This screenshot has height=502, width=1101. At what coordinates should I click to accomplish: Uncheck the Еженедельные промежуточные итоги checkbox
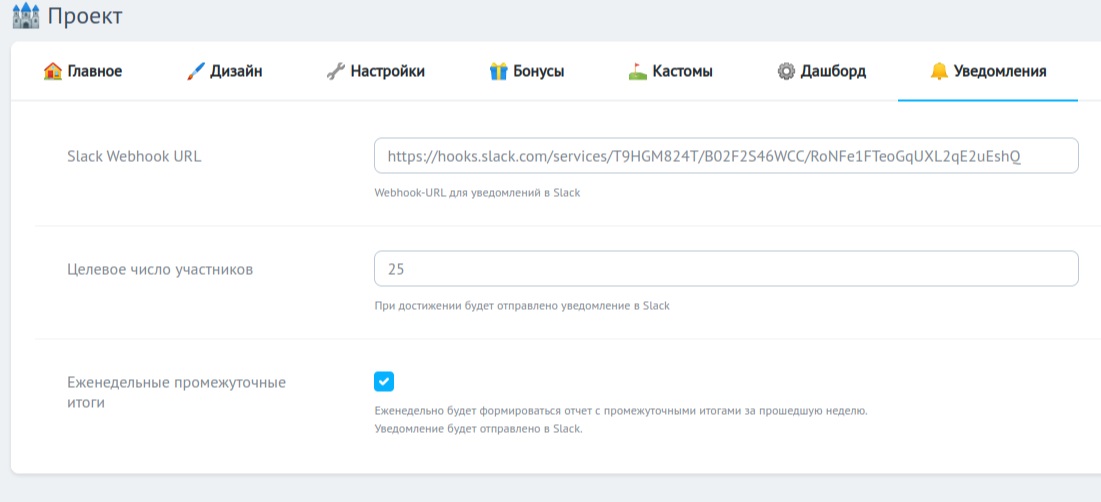(x=384, y=381)
